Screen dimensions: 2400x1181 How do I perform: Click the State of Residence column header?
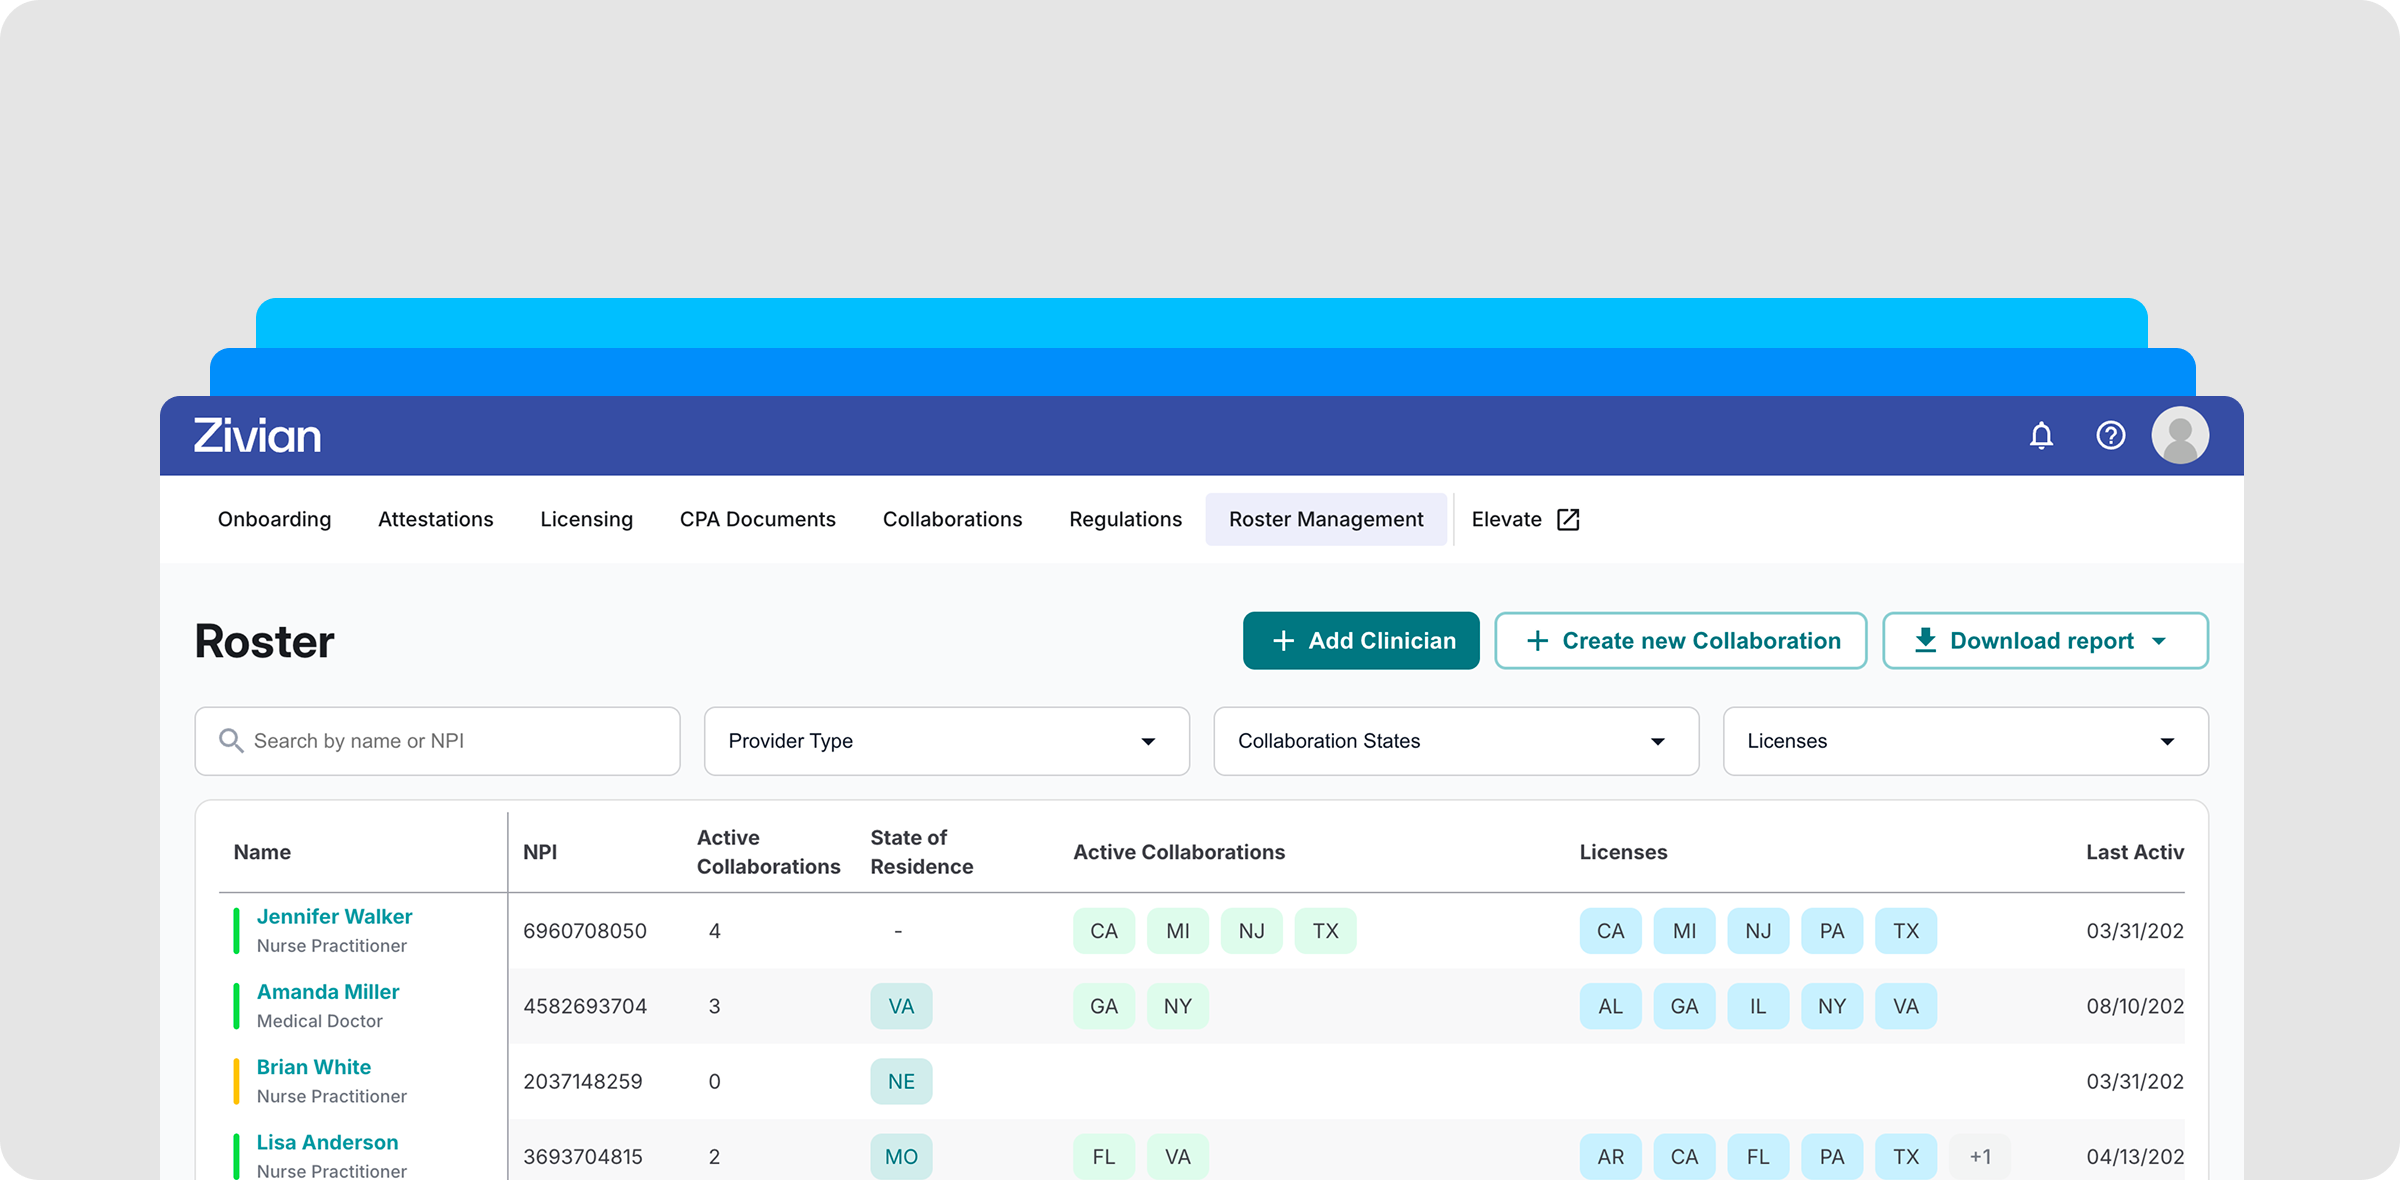(x=921, y=852)
